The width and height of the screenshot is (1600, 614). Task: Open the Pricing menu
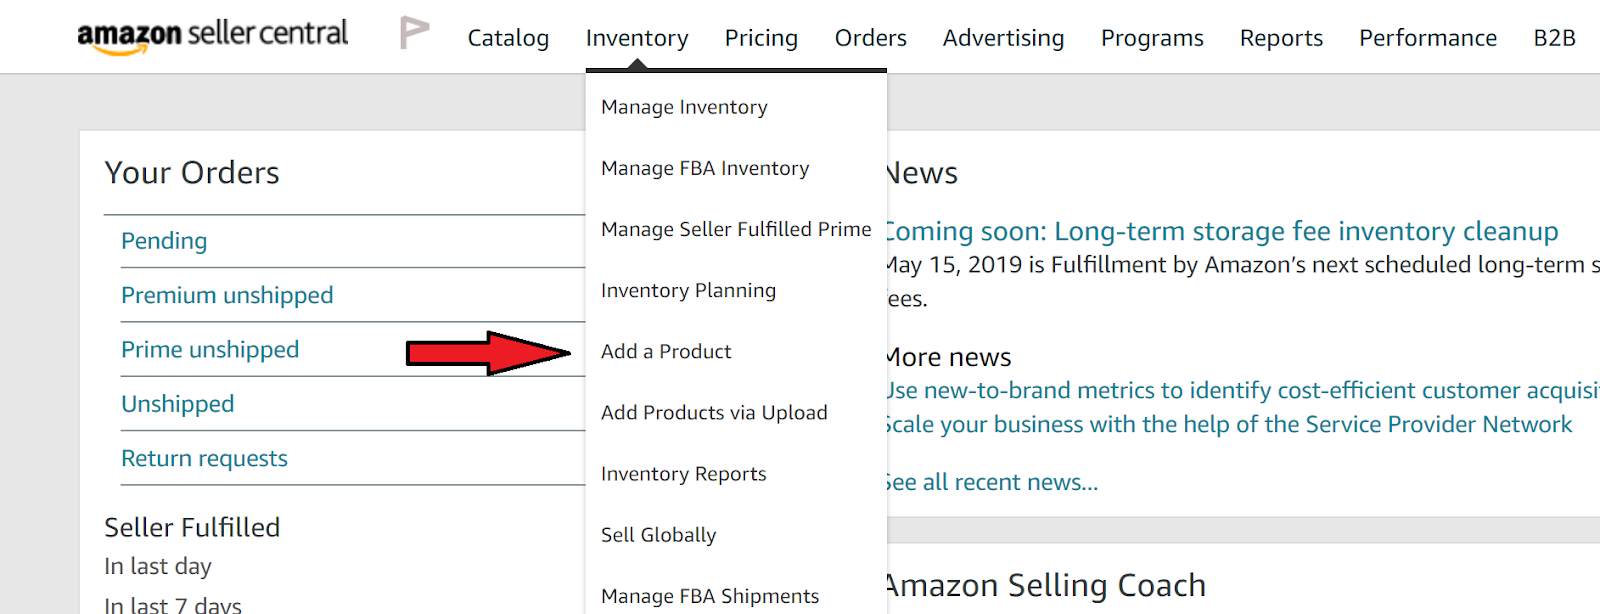(761, 38)
